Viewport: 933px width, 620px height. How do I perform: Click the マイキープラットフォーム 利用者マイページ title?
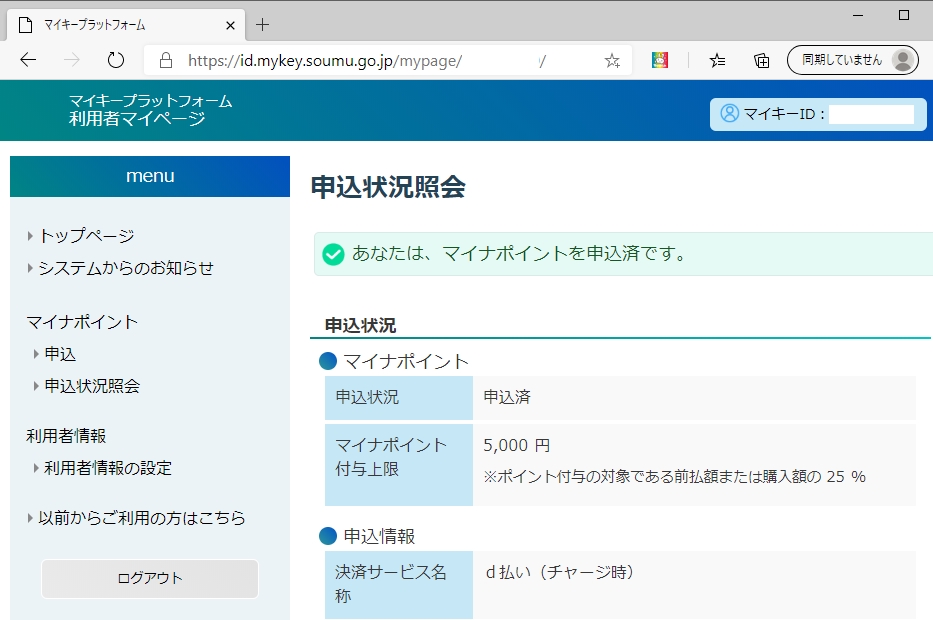[x=150, y=110]
